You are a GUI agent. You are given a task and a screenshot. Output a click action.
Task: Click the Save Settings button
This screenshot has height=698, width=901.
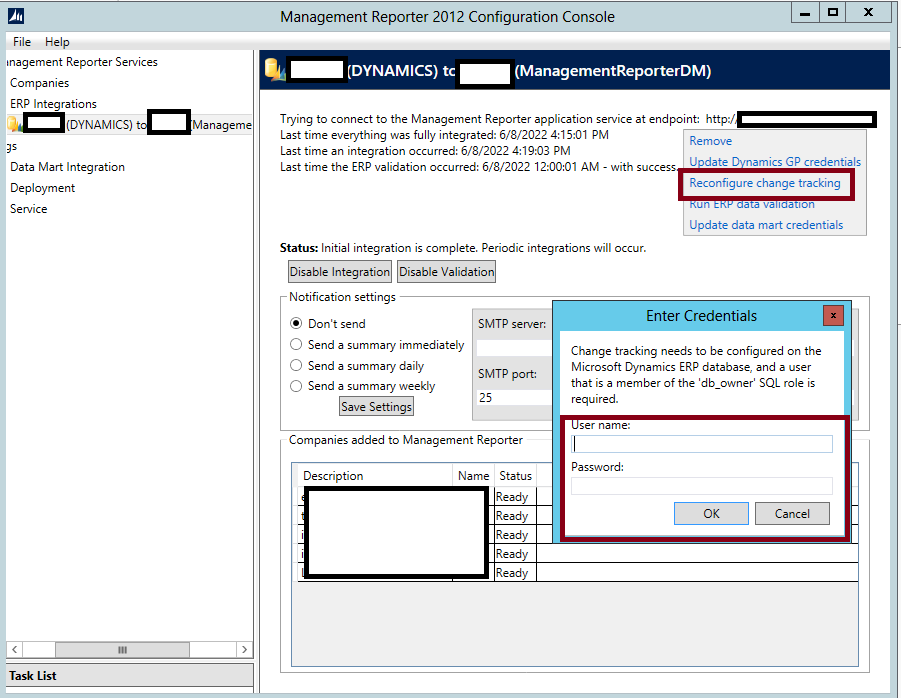(x=376, y=407)
